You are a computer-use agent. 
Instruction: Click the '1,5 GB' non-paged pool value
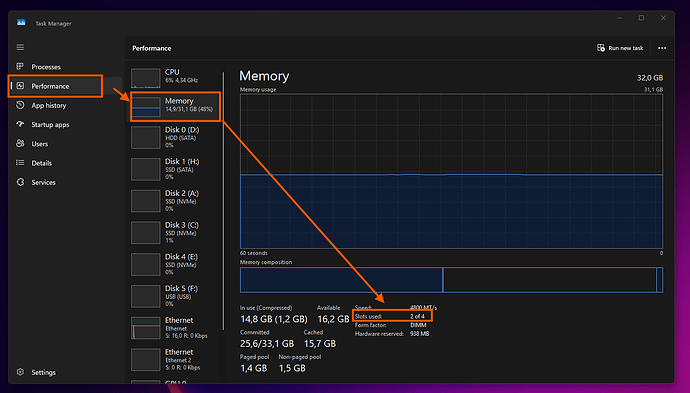tap(292, 368)
